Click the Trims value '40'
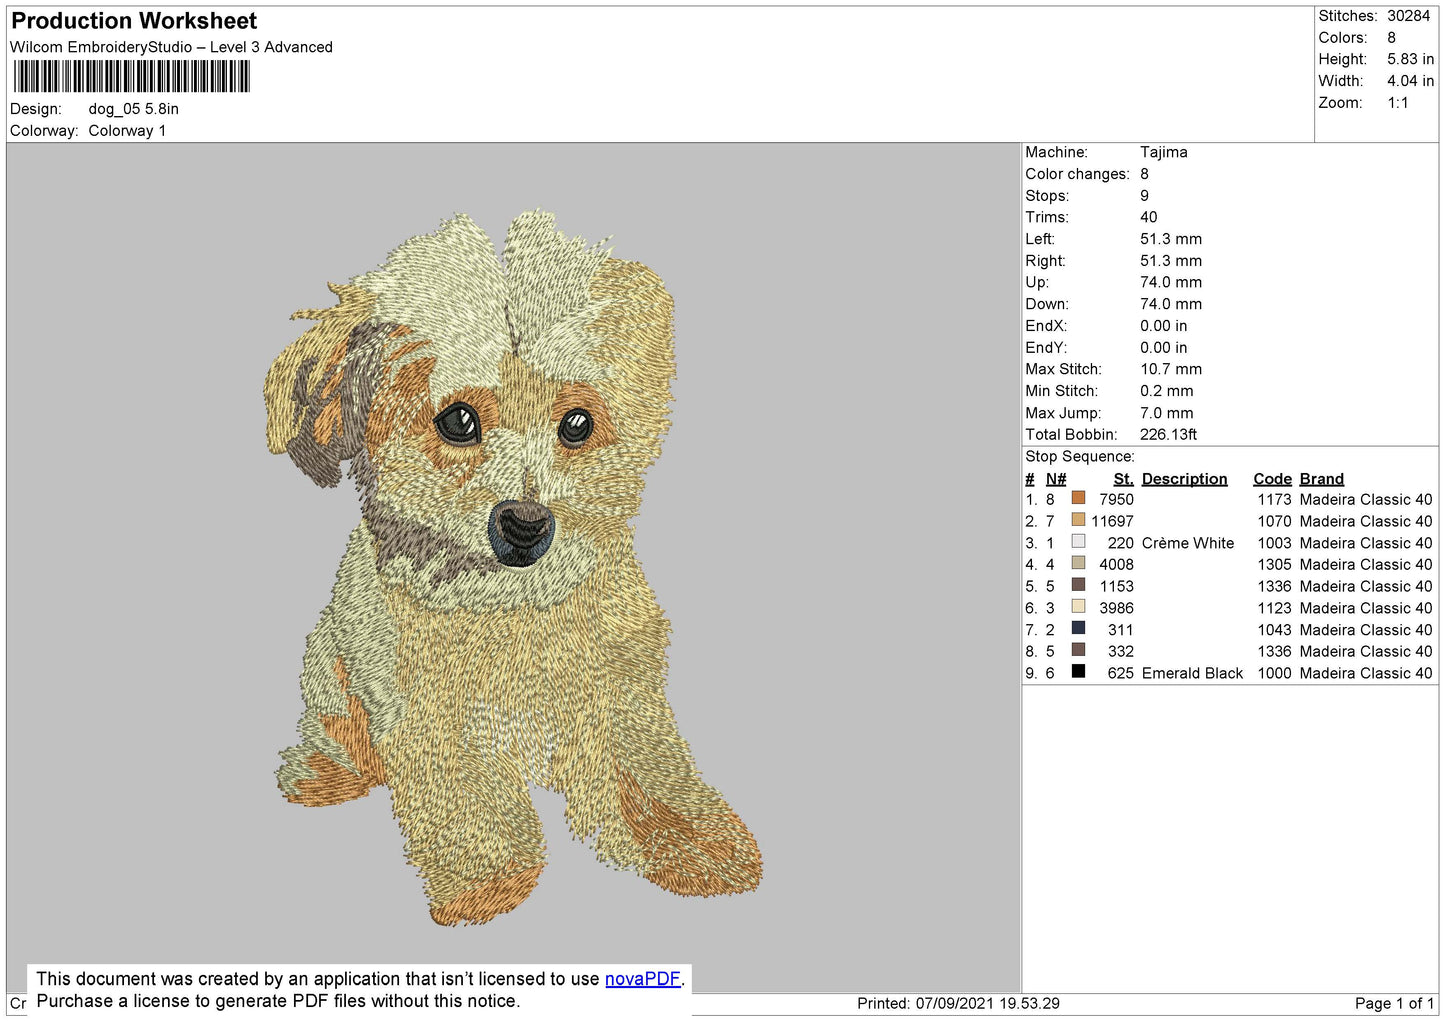1445x1021 pixels. [1149, 217]
